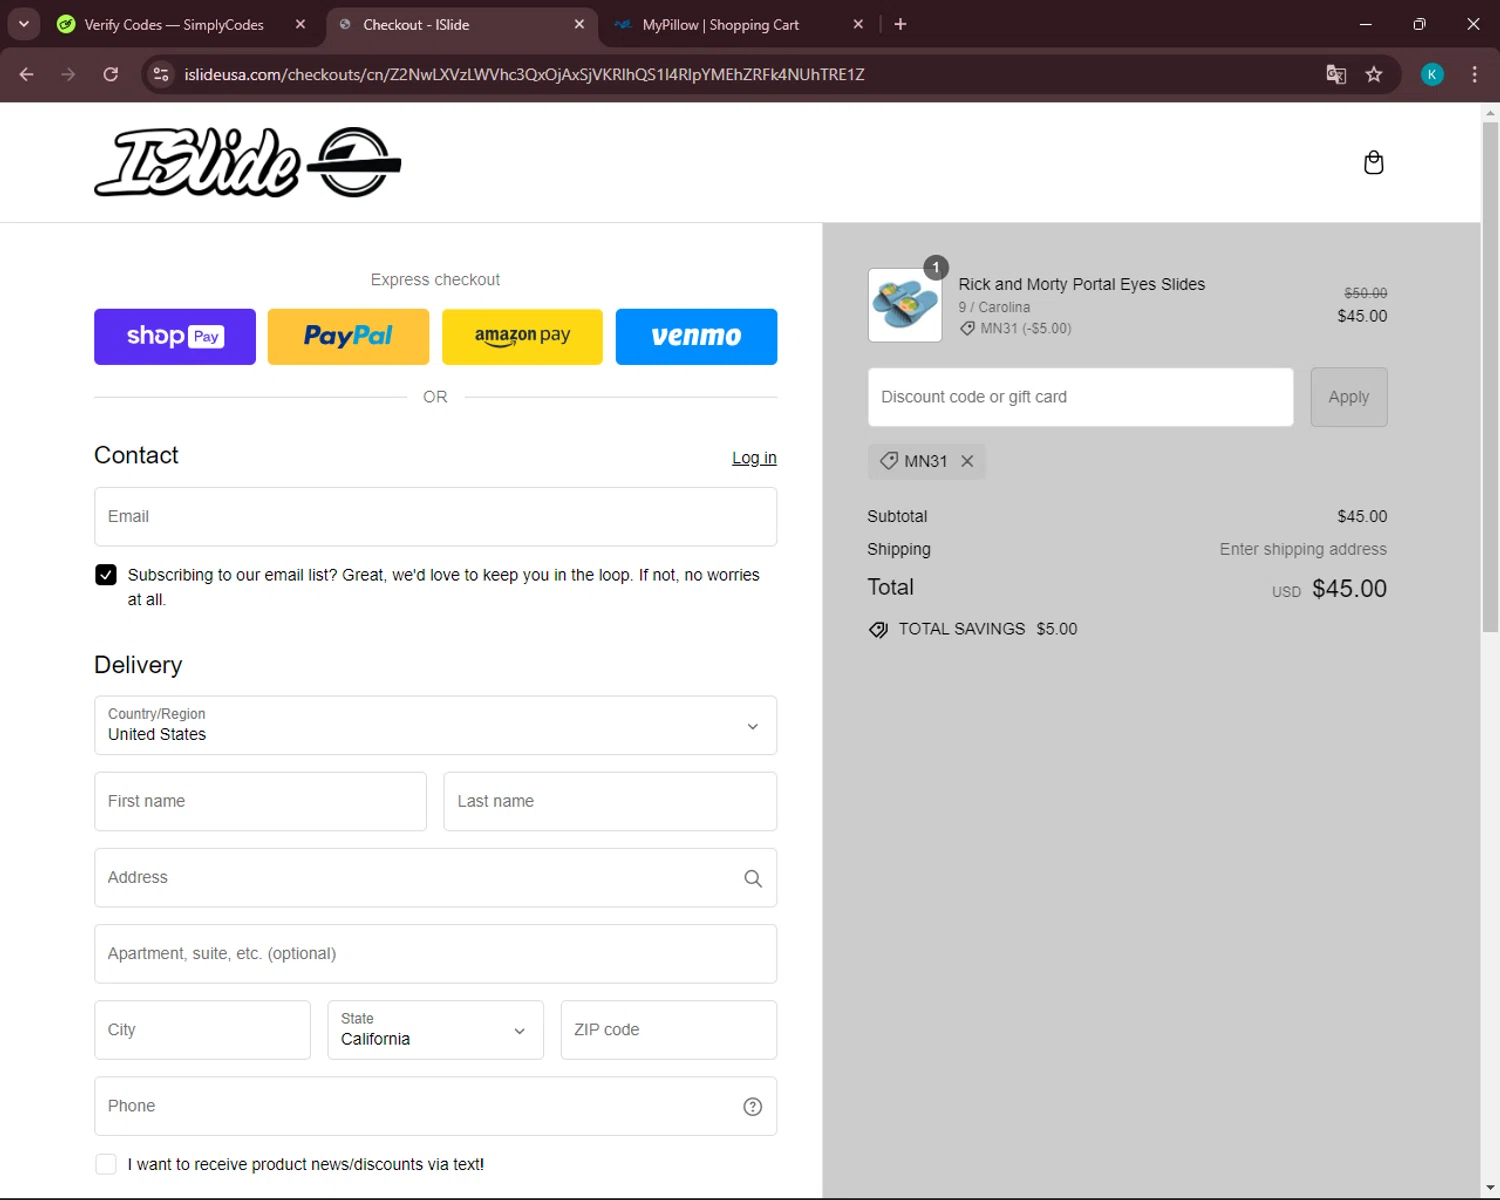This screenshot has height=1200, width=1500.
Task: Click the address search magnifier icon
Action: (753, 878)
